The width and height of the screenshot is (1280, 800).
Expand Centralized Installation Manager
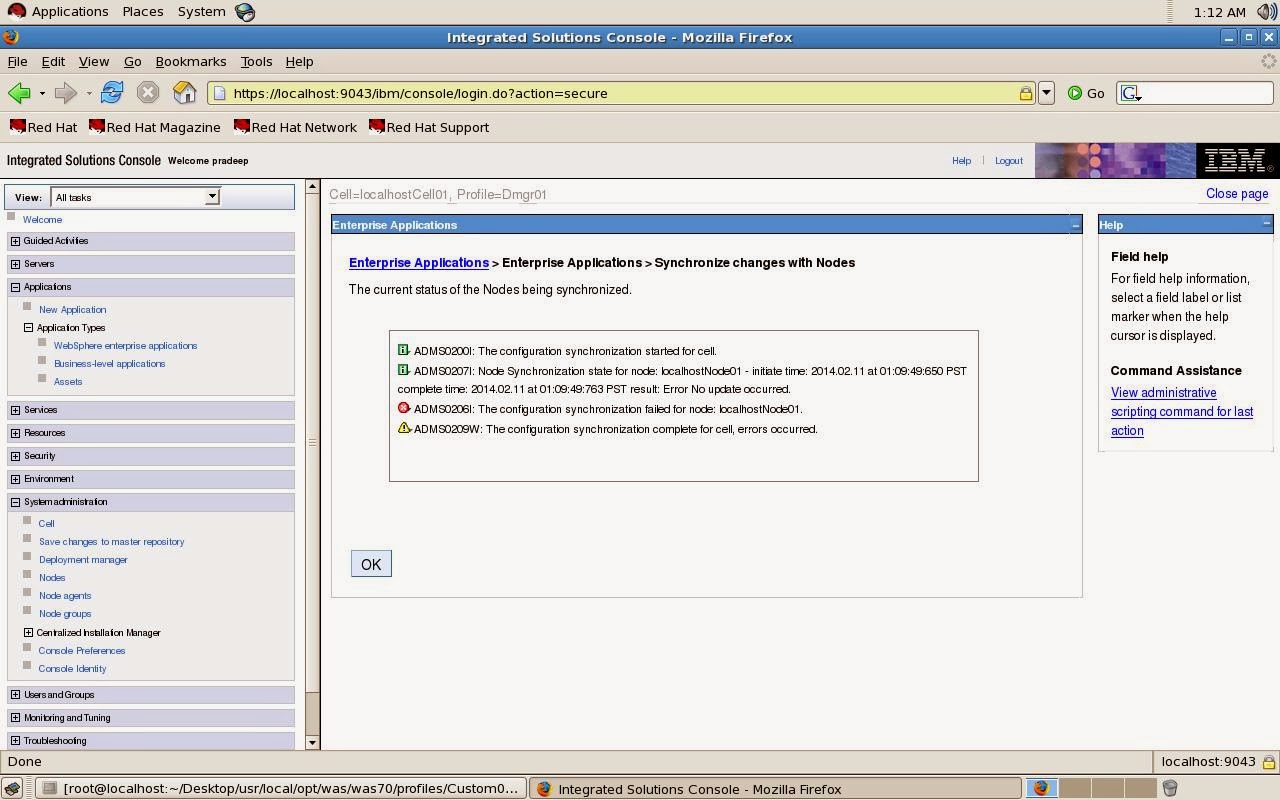[x=29, y=632]
